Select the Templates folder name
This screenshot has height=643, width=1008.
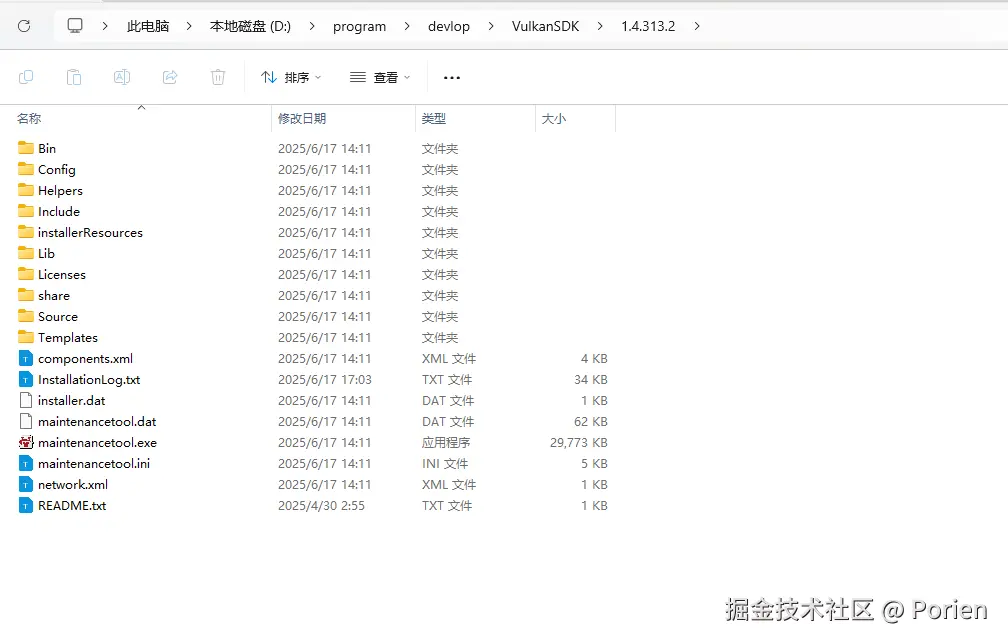pos(68,338)
